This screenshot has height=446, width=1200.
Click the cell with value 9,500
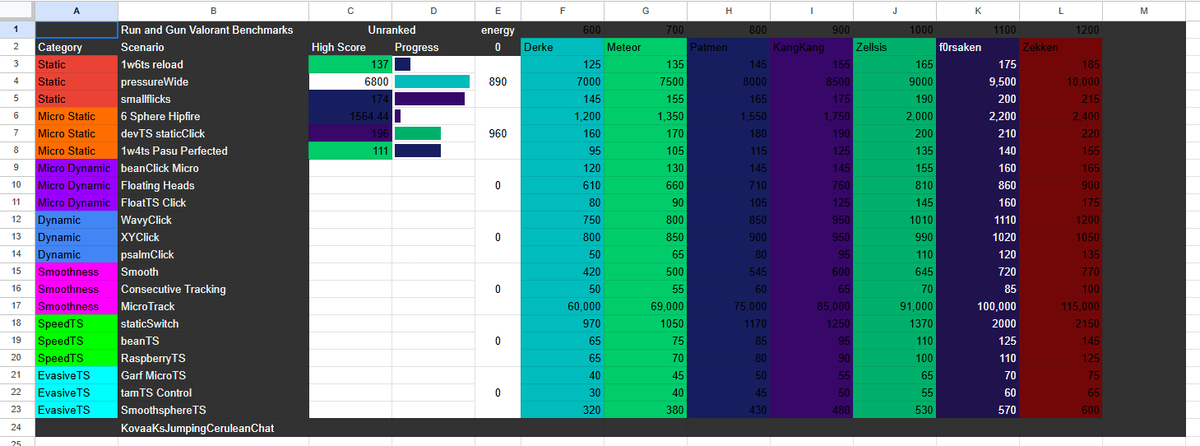pos(977,81)
